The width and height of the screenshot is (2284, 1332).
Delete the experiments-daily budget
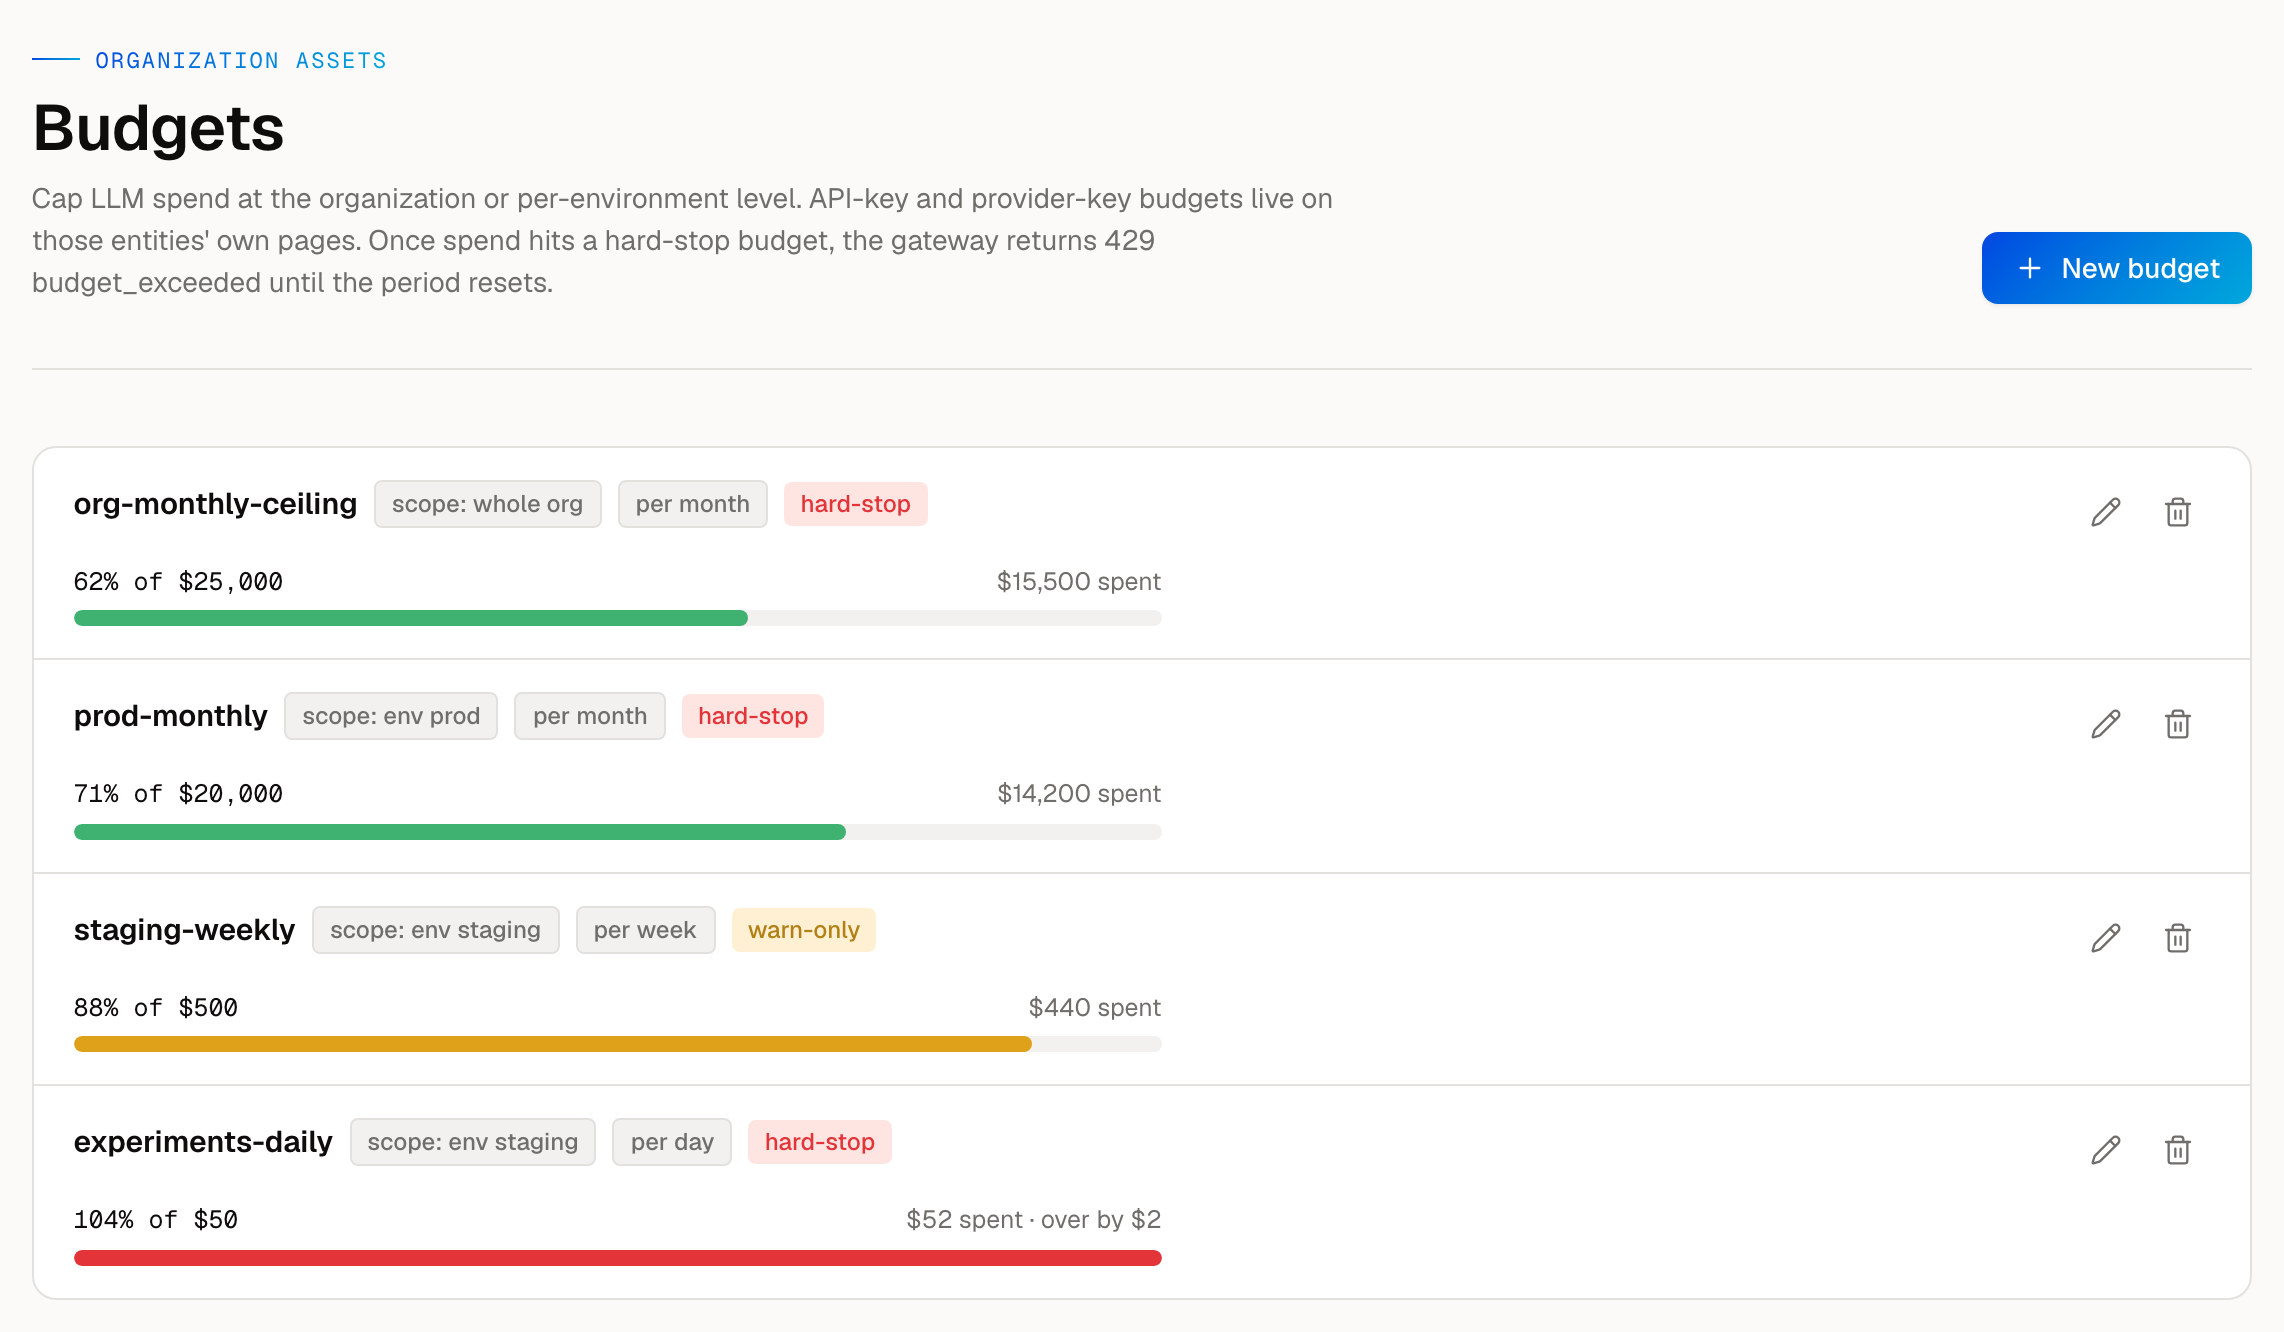coord(2177,1150)
